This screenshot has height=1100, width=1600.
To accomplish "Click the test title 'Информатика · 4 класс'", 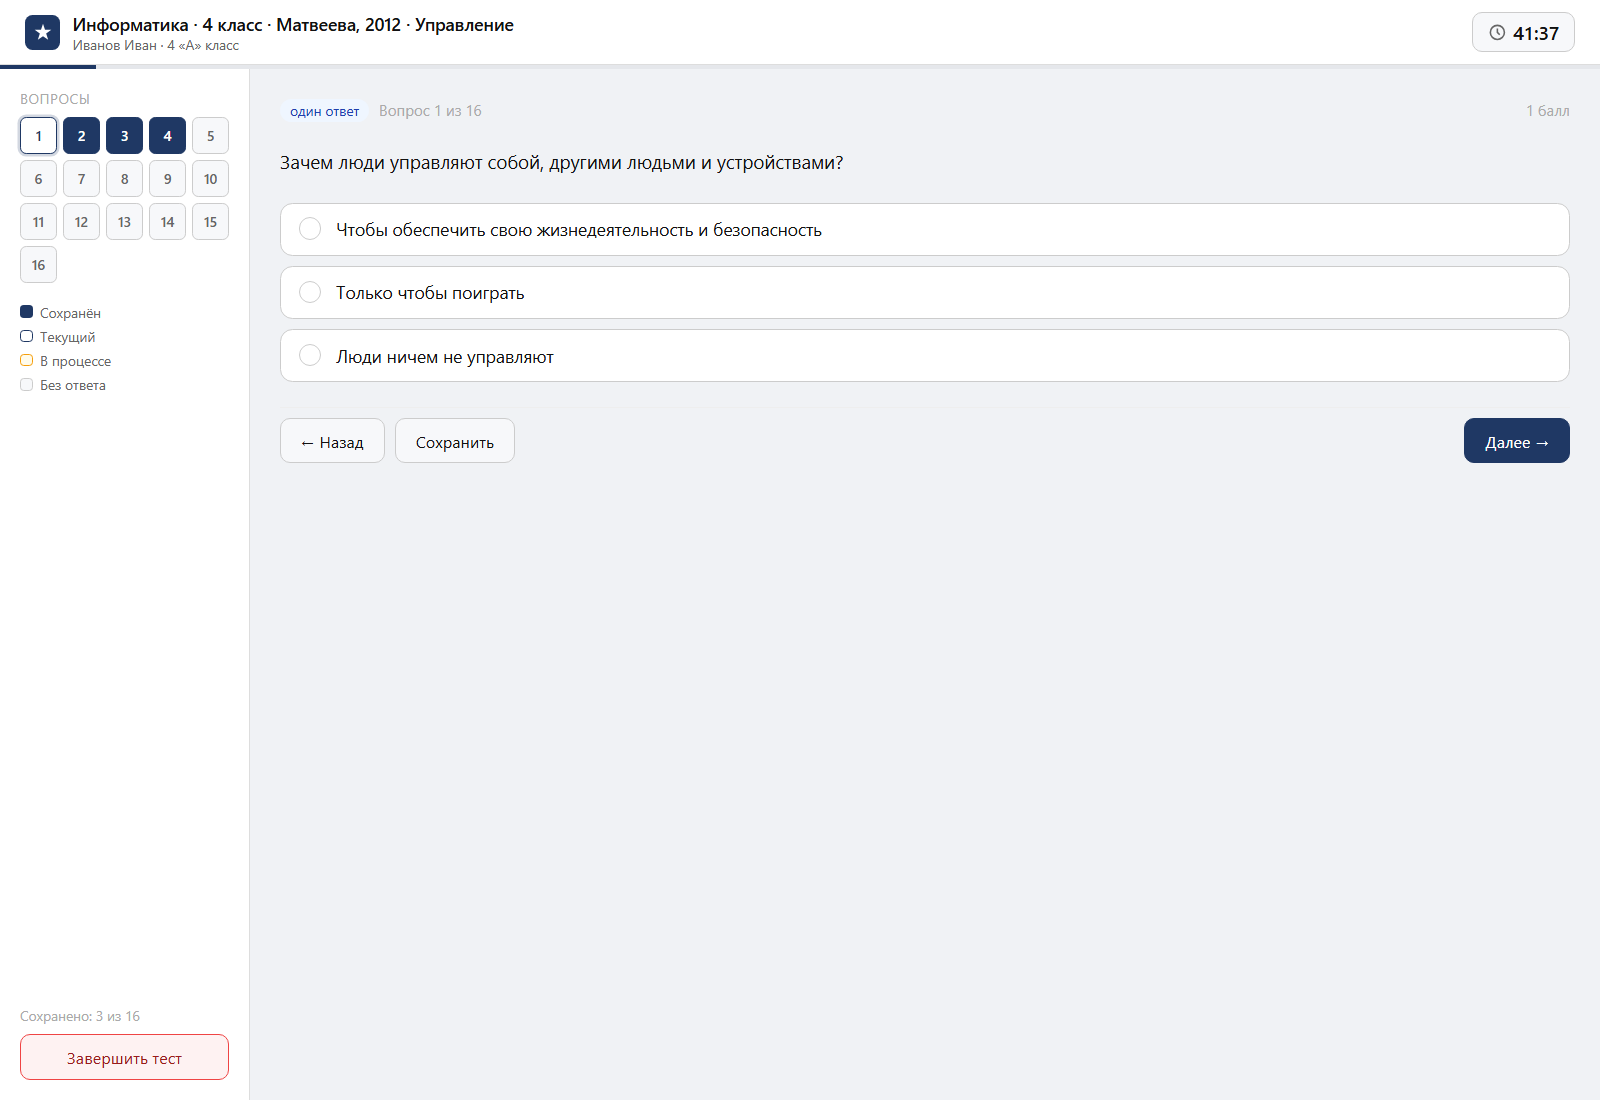I will click(167, 25).
